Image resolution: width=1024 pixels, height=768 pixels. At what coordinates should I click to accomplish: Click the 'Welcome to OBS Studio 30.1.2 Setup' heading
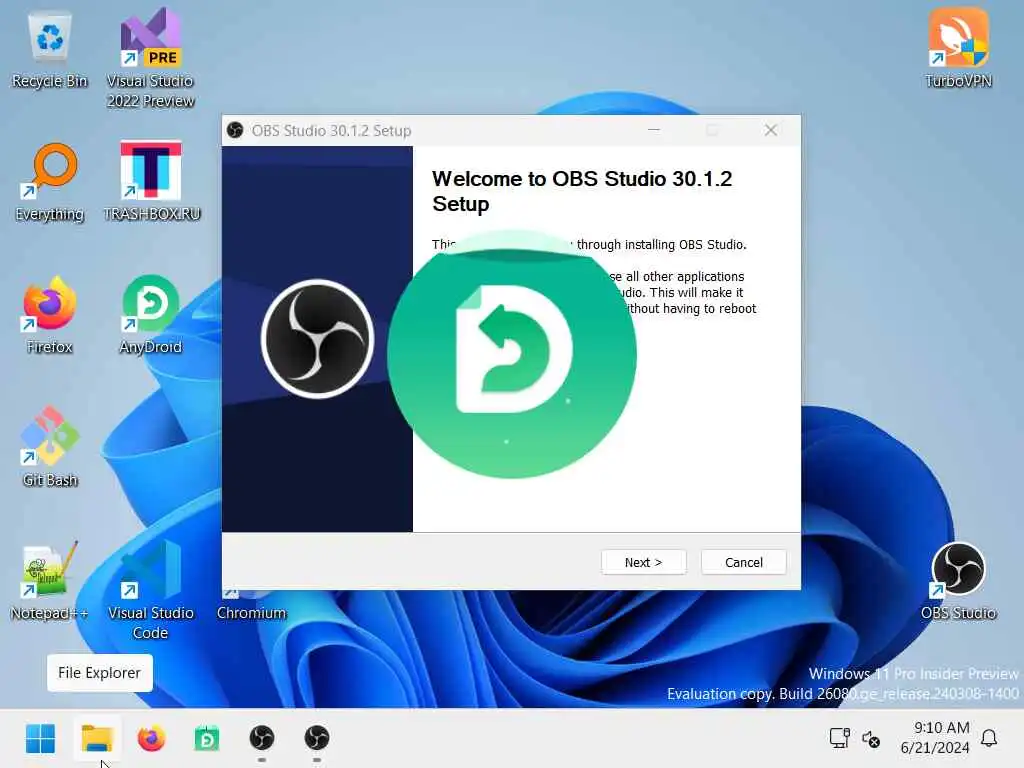click(x=582, y=191)
